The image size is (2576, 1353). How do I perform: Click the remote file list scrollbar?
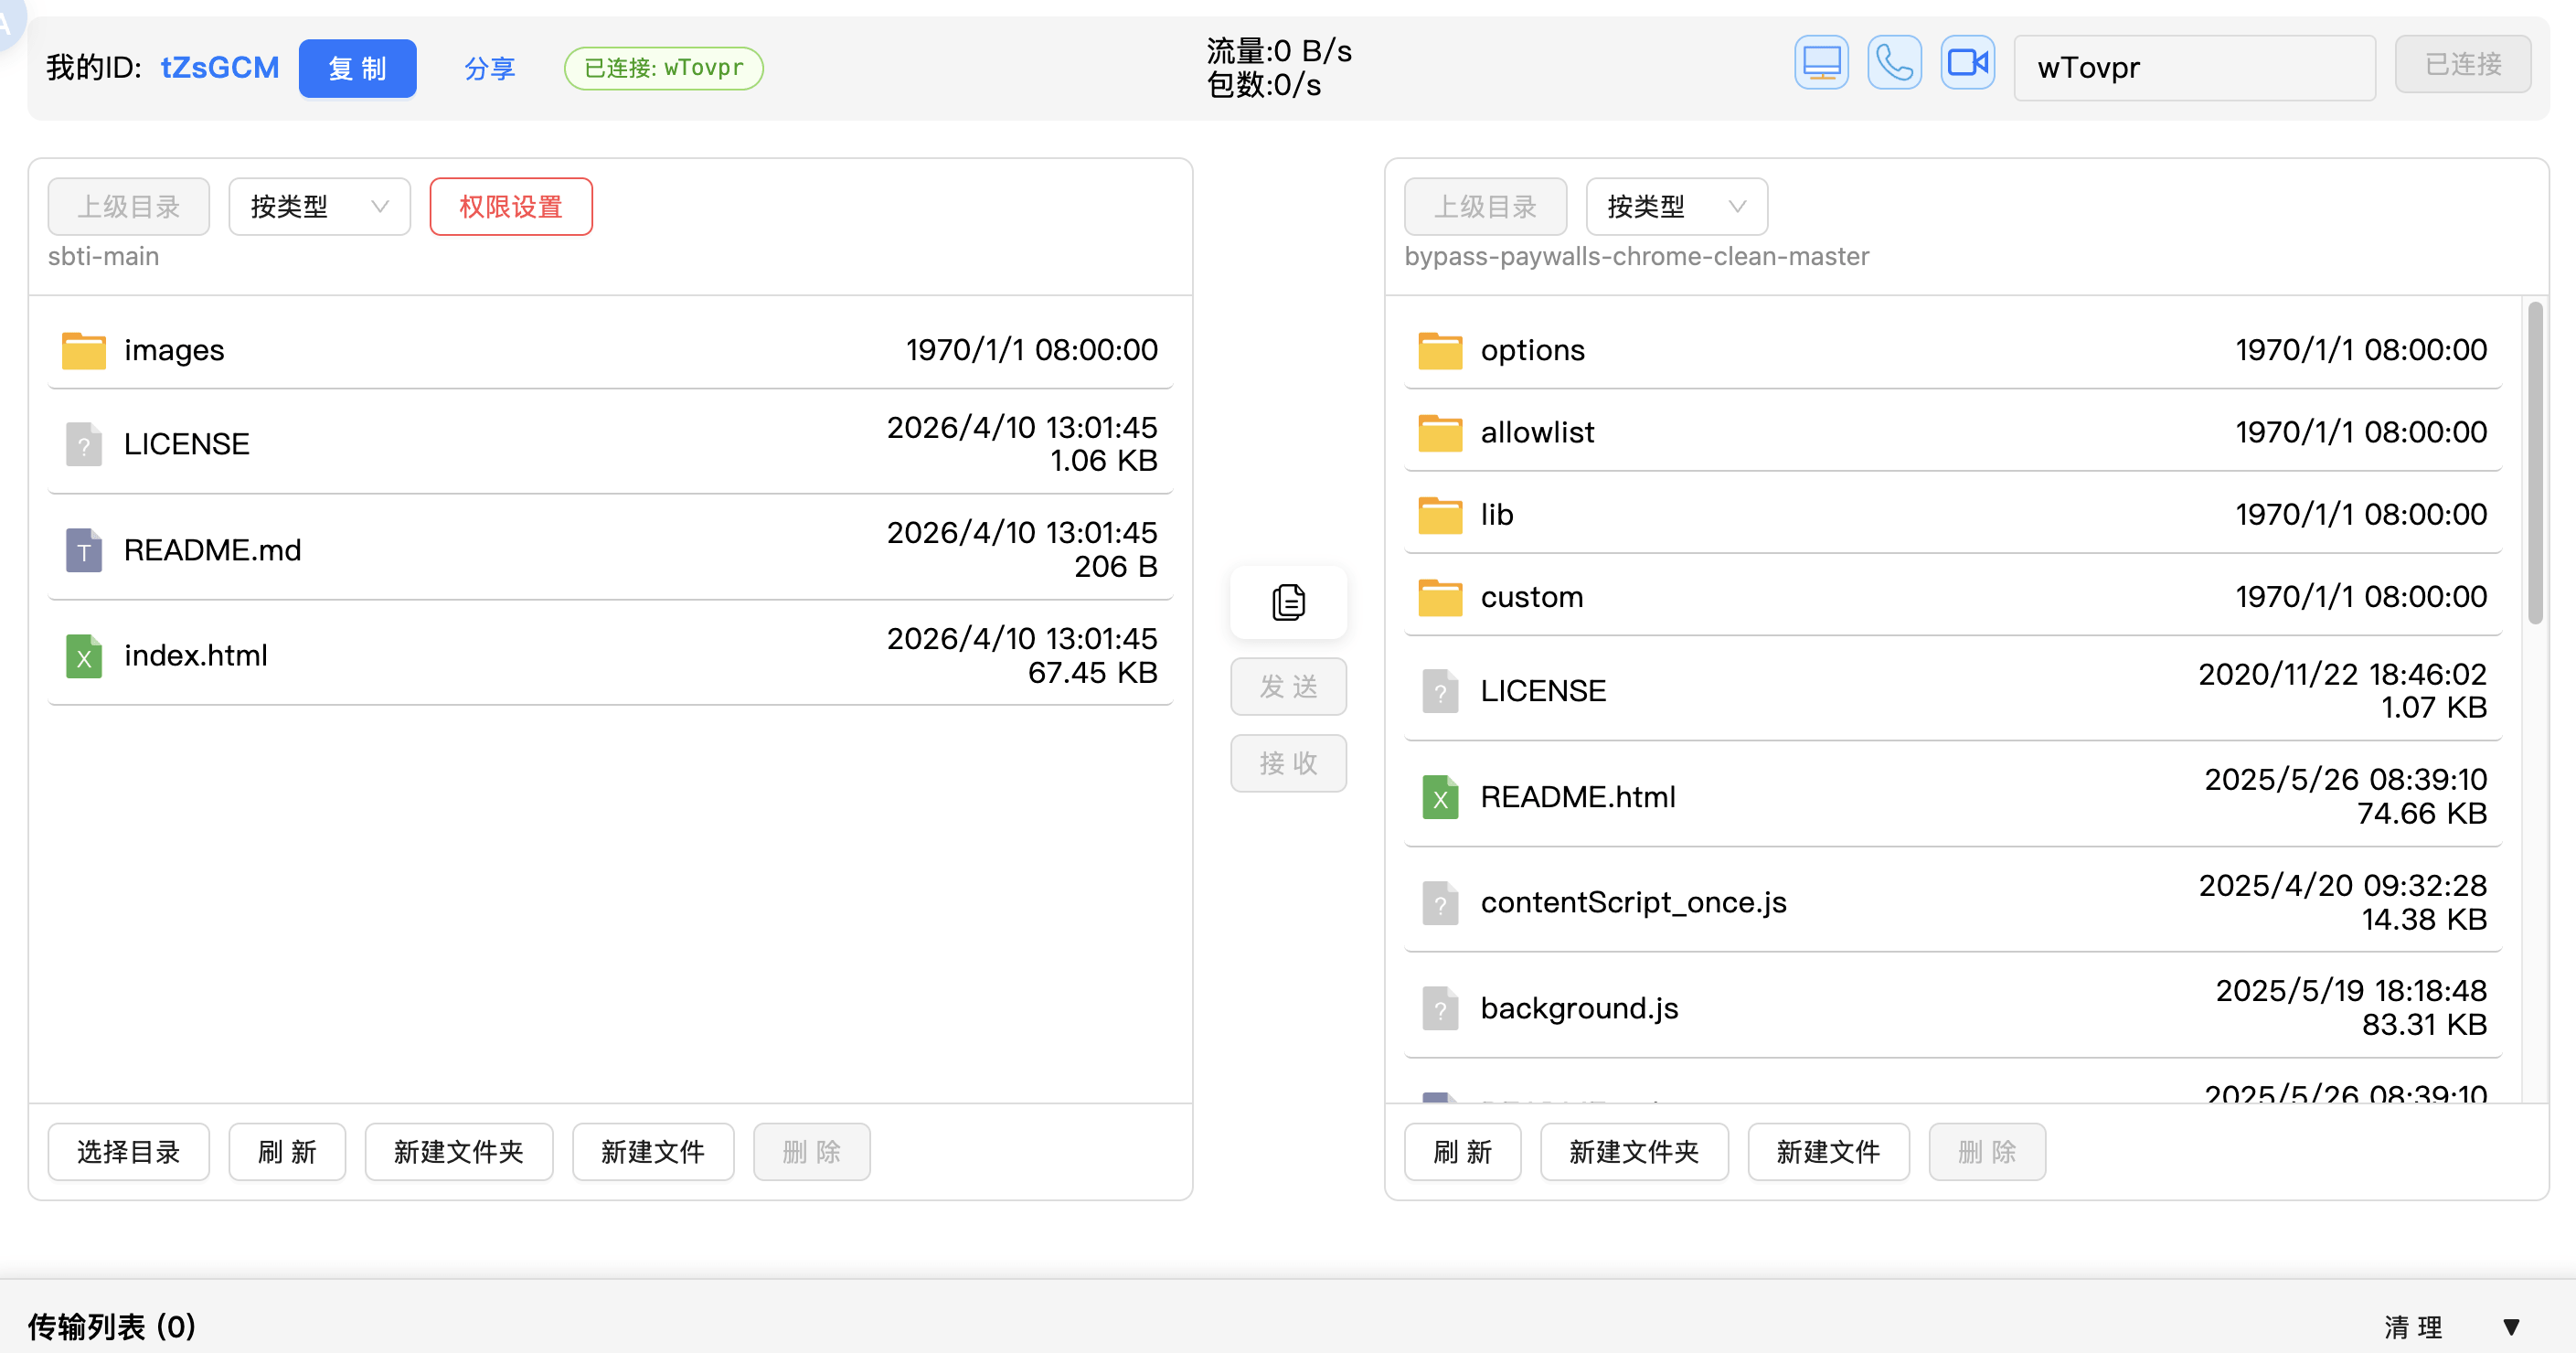tap(2534, 464)
